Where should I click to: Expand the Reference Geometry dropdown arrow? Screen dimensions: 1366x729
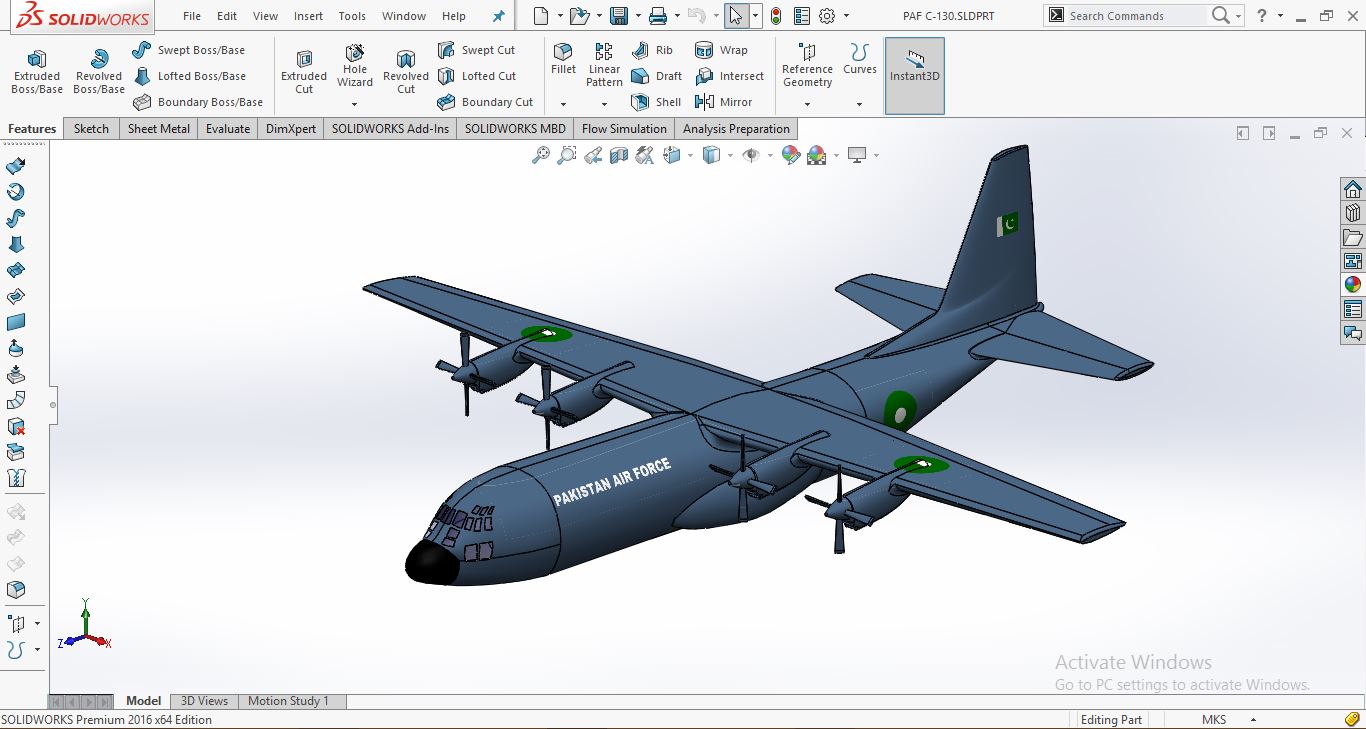click(807, 104)
